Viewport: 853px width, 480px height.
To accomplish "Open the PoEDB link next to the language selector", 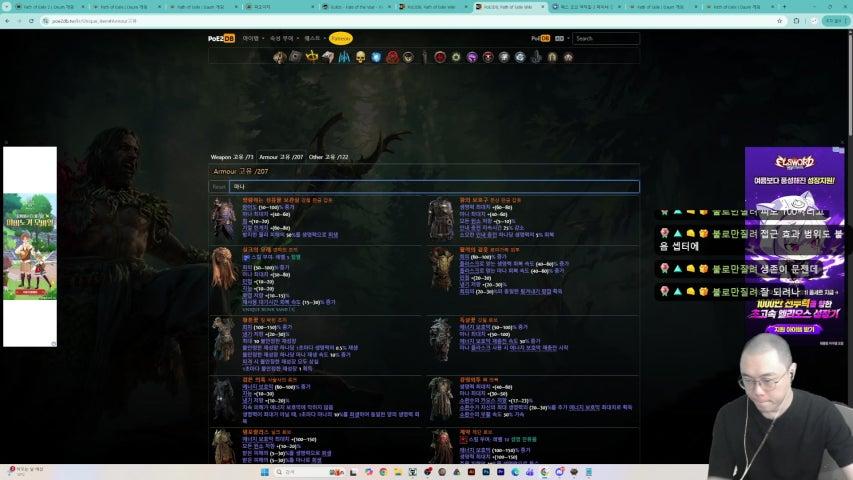I will tap(540, 39).
